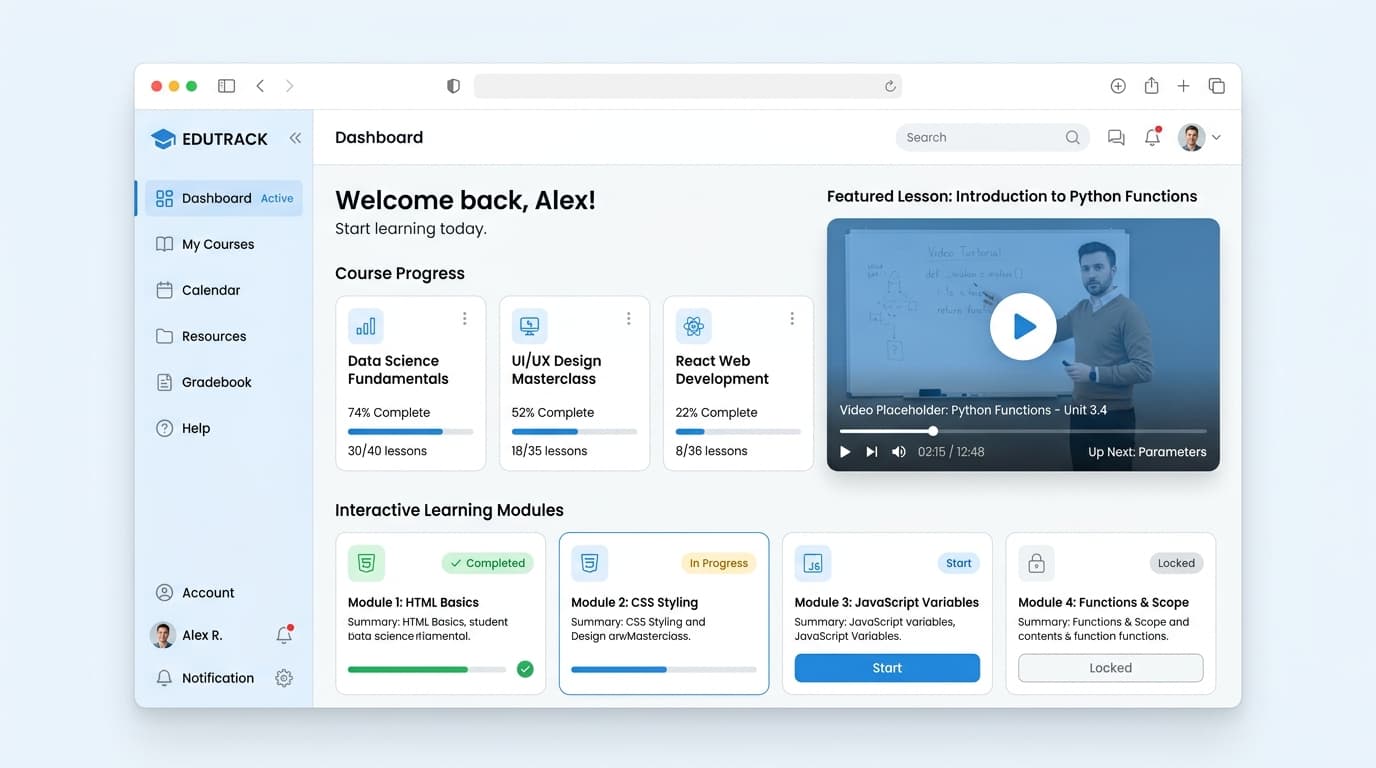Toggle the browser sidebar panel icon

226,86
